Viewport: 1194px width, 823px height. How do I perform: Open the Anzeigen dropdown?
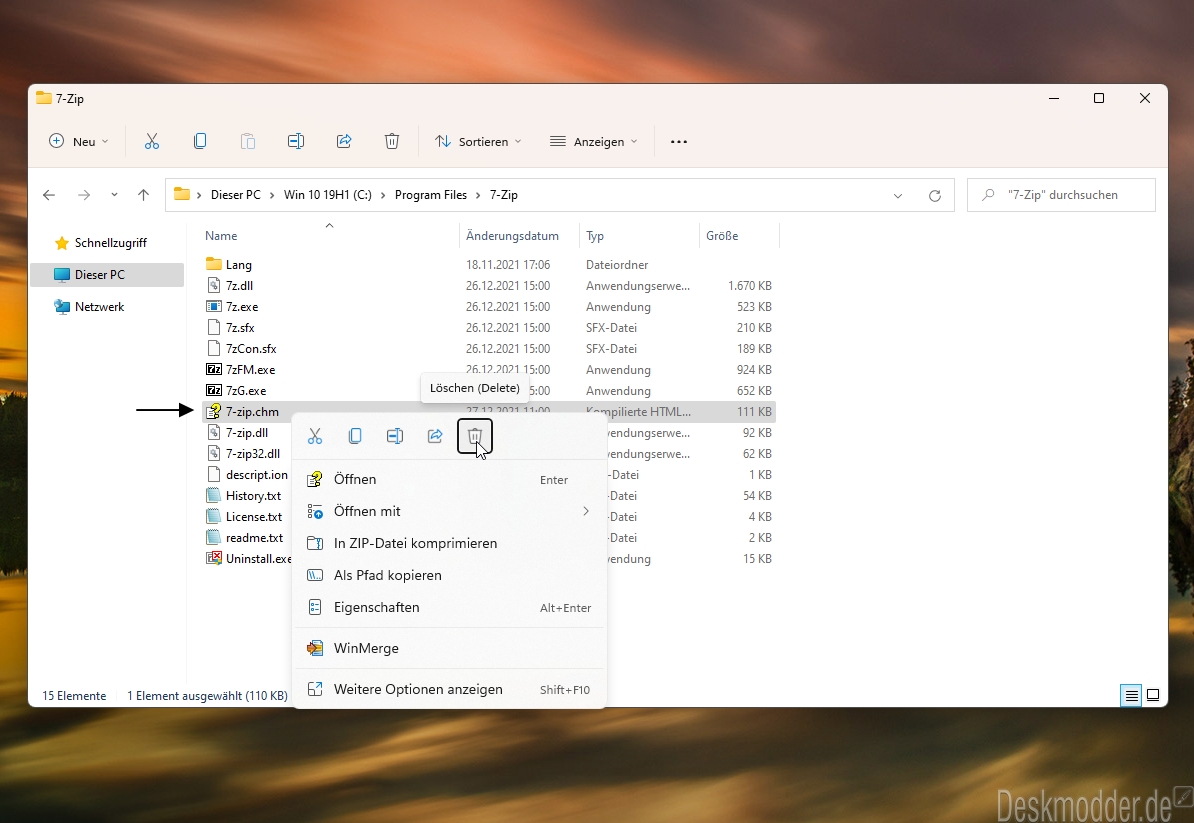click(x=593, y=142)
